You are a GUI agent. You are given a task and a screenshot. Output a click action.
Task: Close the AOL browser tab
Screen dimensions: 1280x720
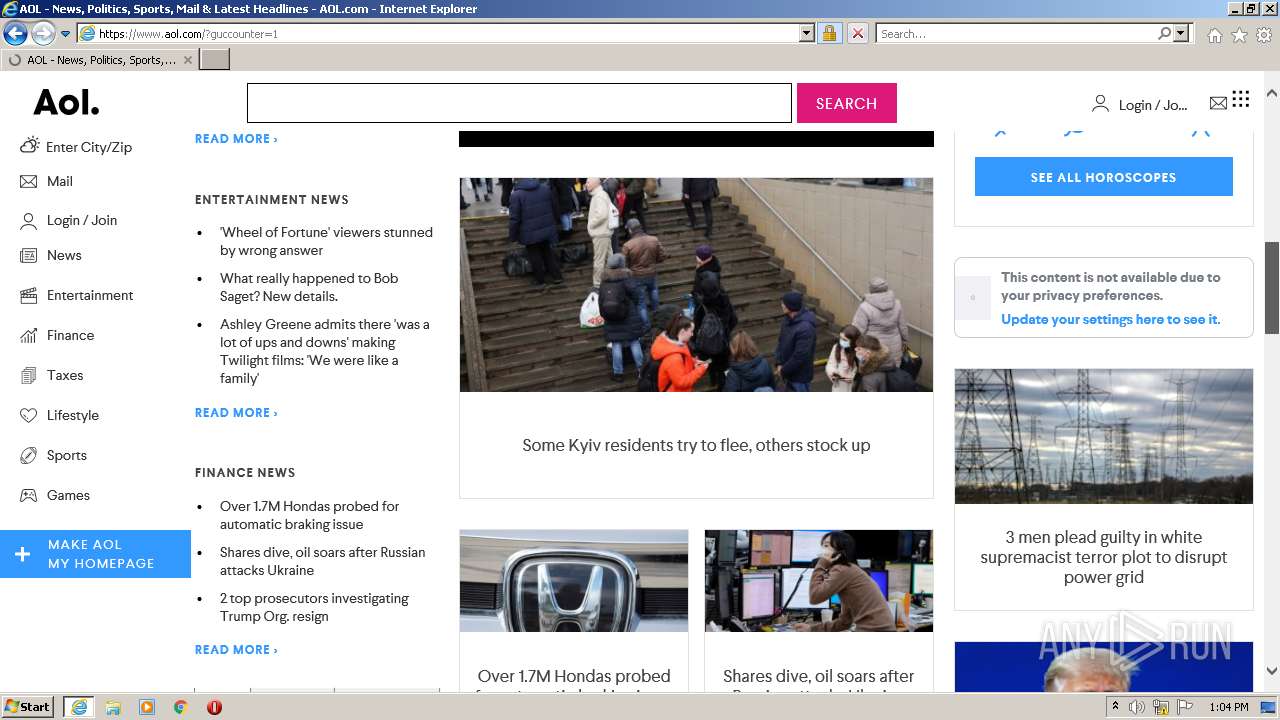187,60
